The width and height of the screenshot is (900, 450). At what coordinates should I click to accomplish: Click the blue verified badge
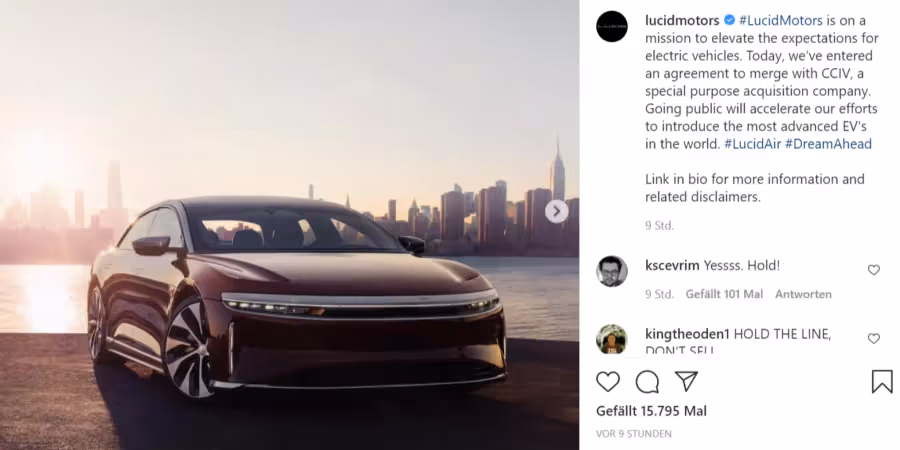pos(729,20)
